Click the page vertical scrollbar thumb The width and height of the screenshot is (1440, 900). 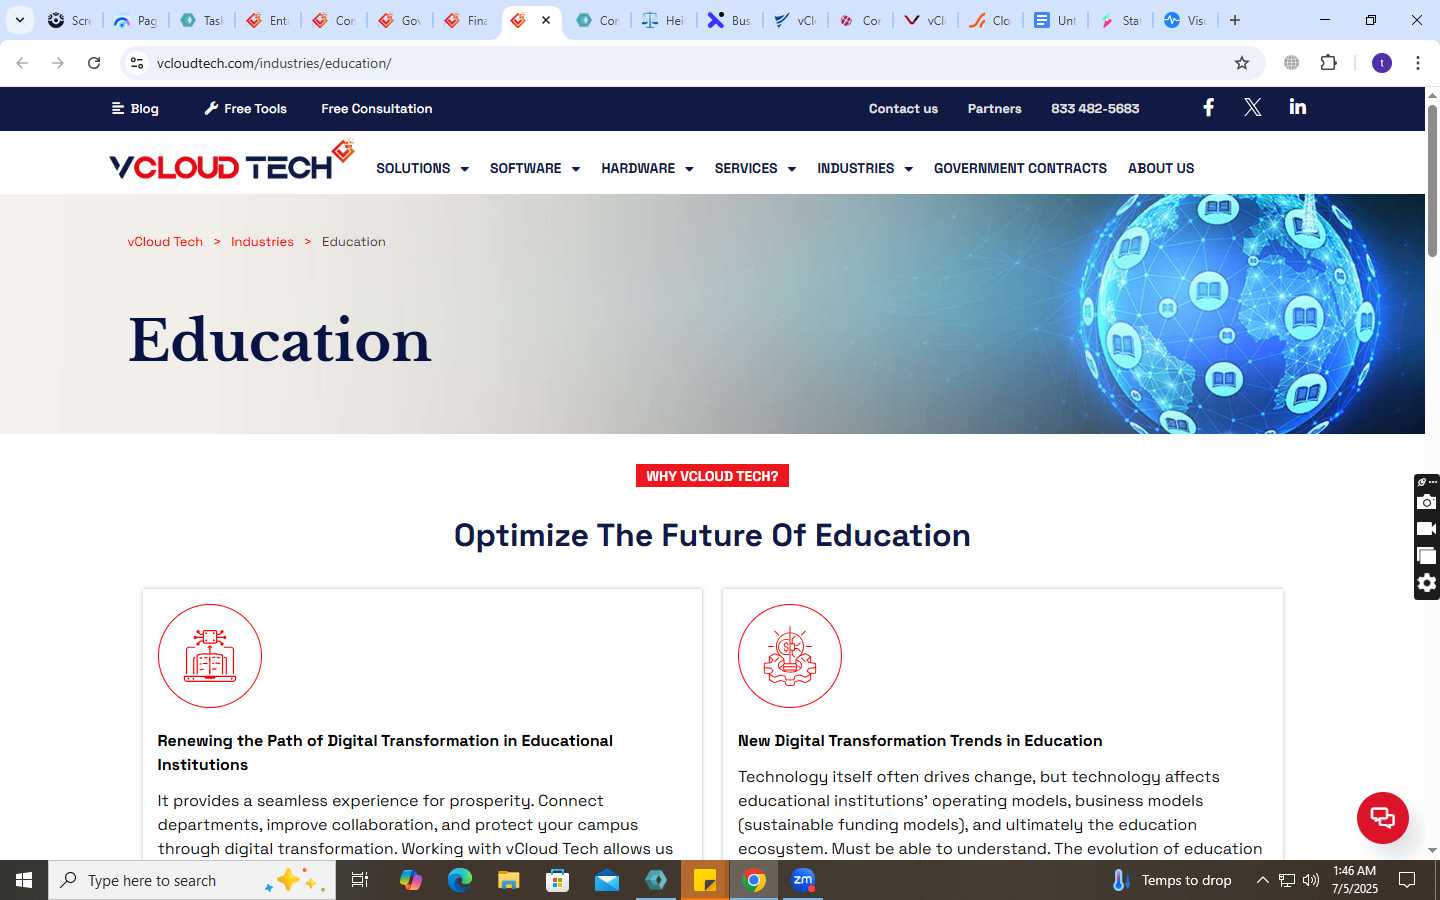click(1432, 180)
